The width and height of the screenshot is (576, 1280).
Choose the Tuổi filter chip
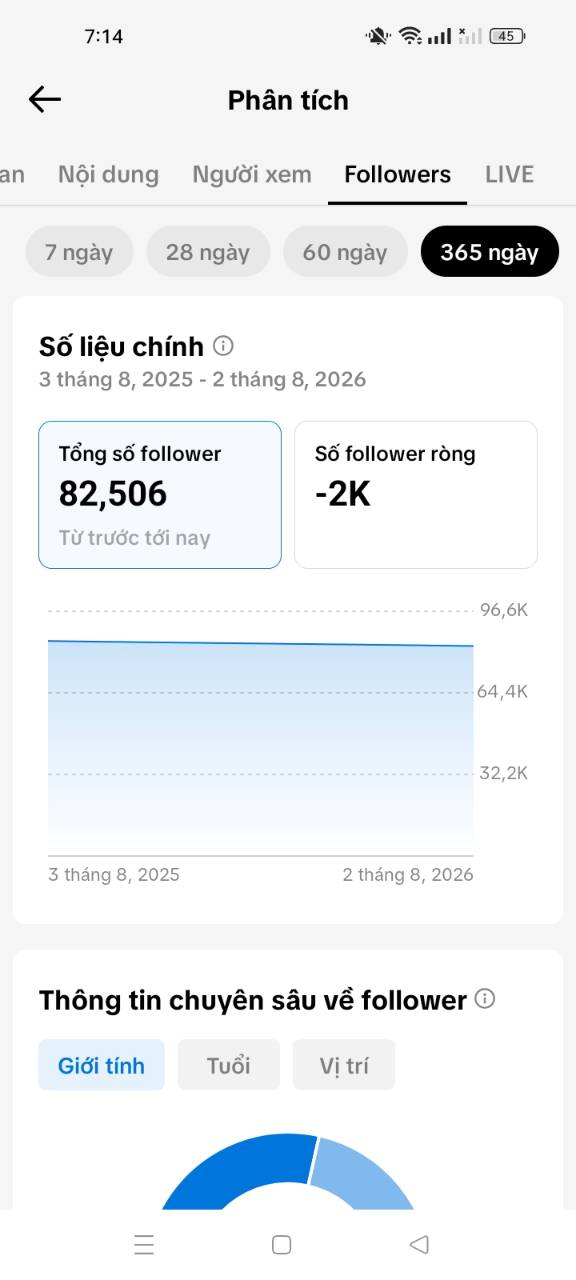click(229, 1065)
